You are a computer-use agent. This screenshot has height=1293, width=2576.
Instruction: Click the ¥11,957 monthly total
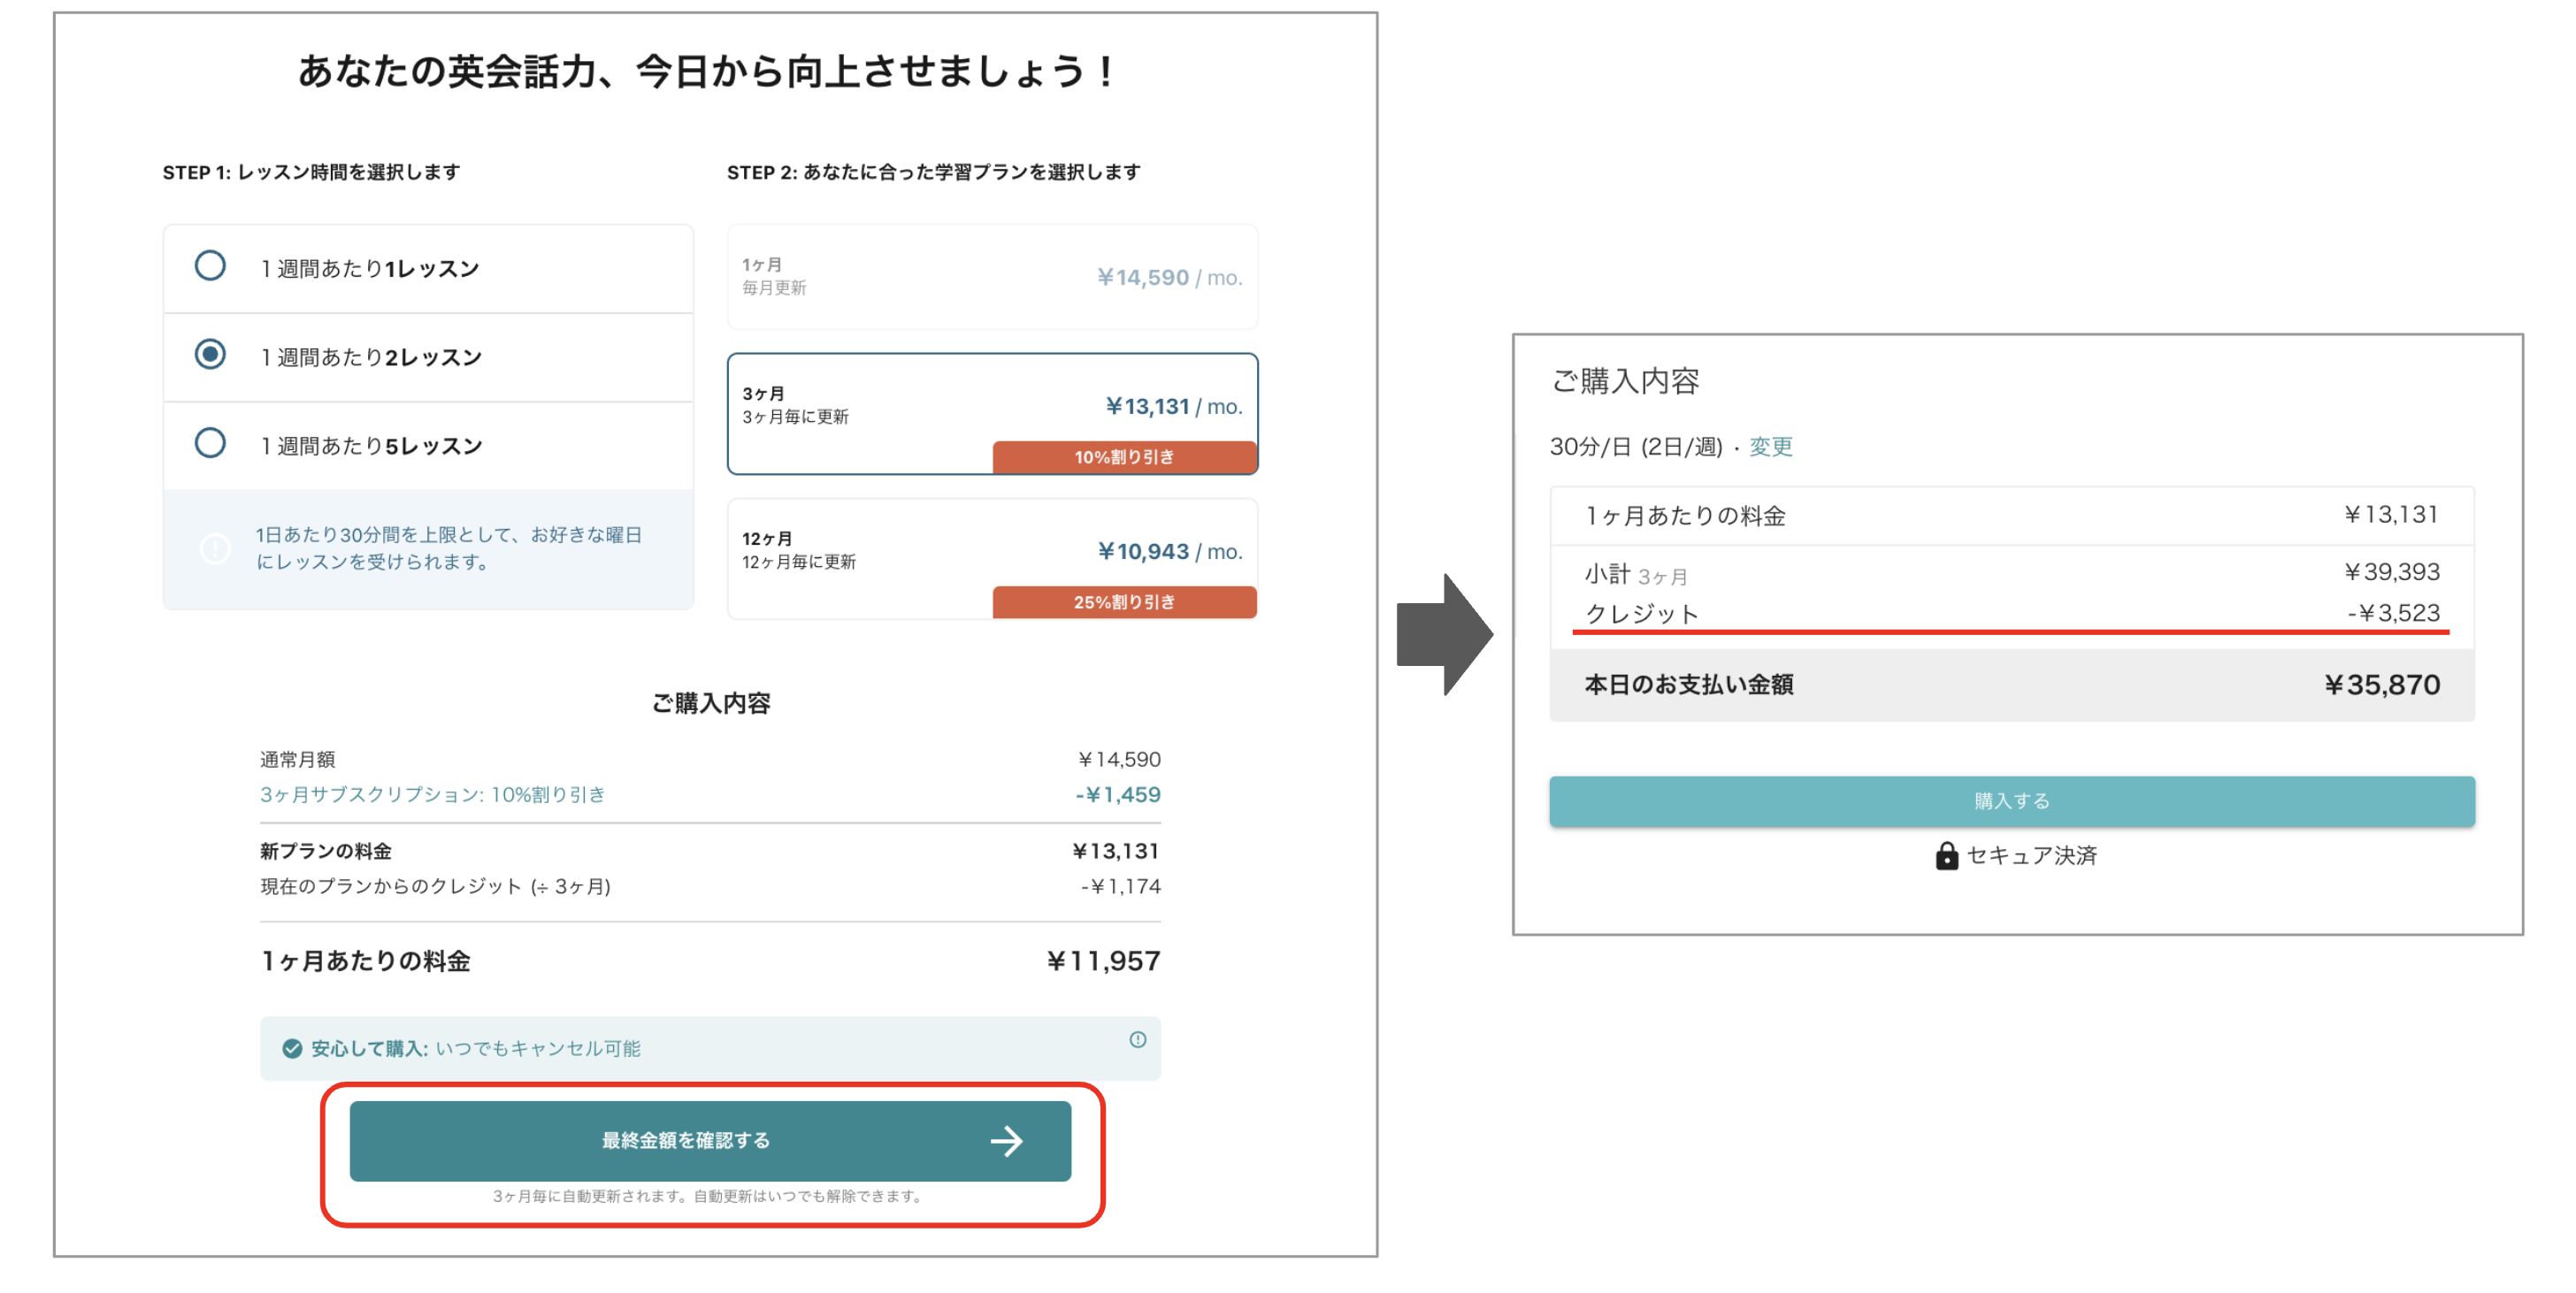tap(1103, 961)
